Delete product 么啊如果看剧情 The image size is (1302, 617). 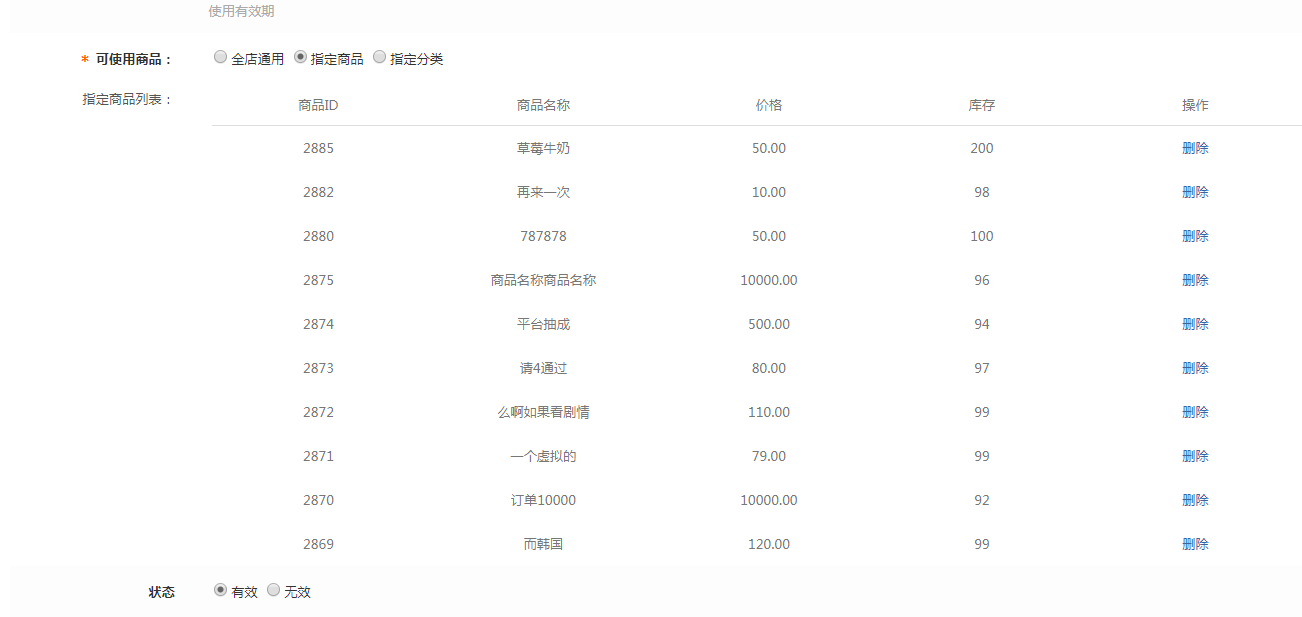tap(1195, 412)
